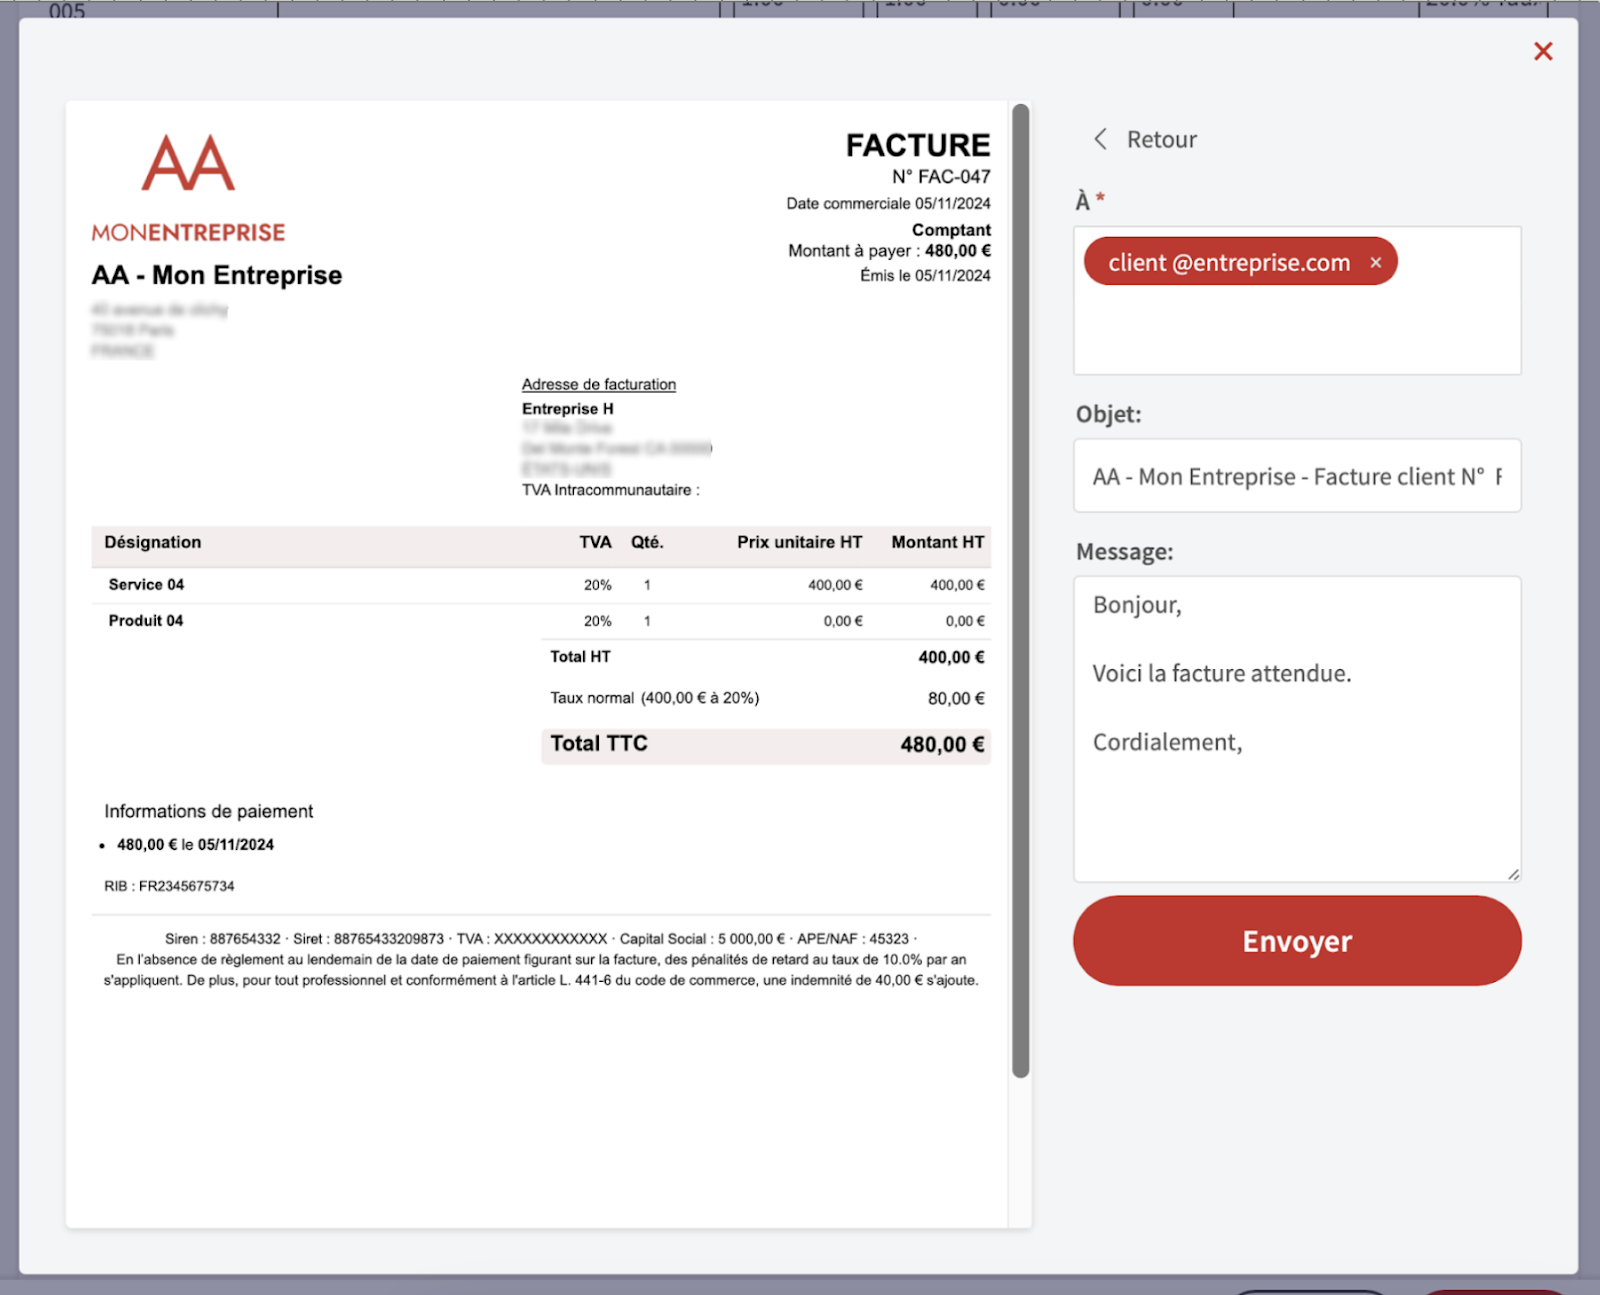Click the Total TTC amount 480,00 €
1600x1295 pixels.
(942, 744)
